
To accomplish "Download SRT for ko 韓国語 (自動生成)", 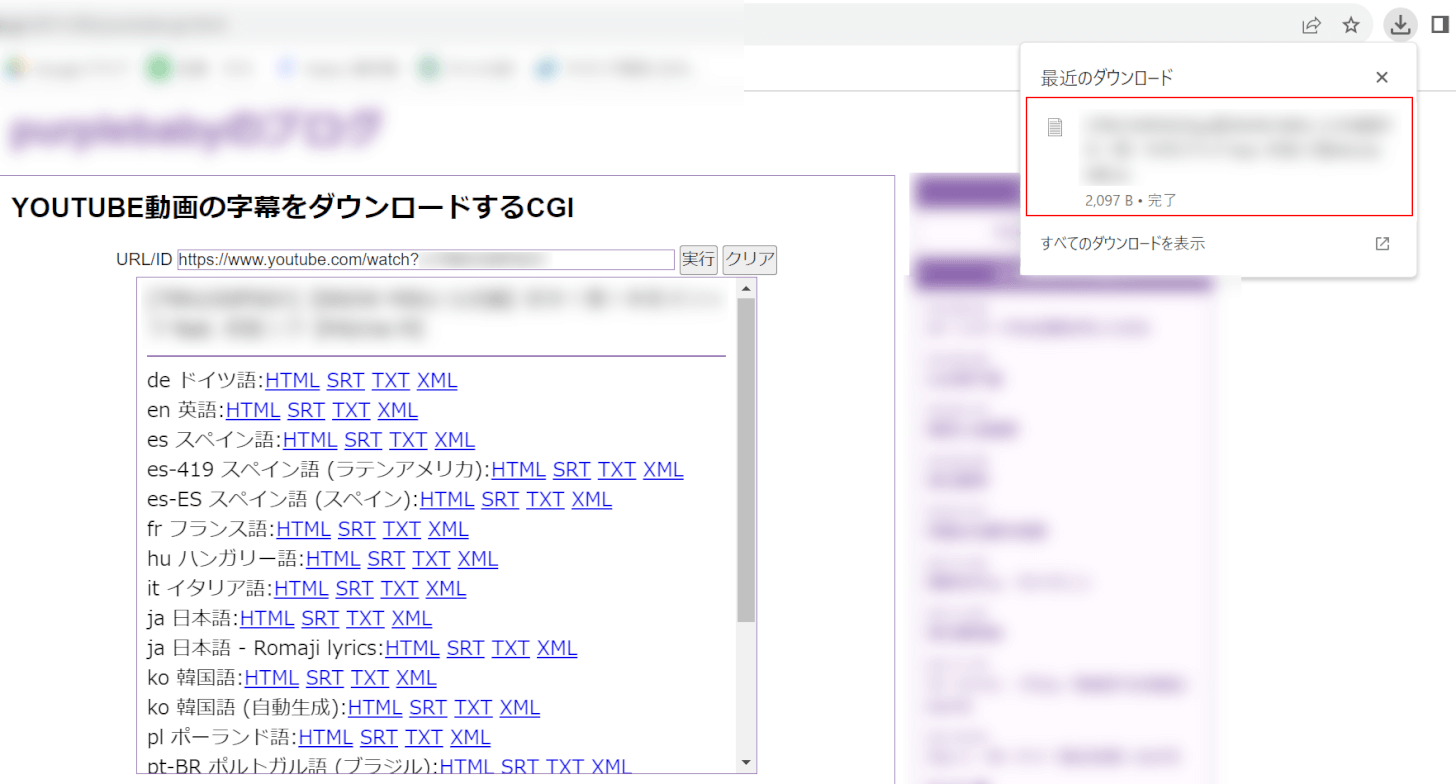I will click(x=428, y=707).
